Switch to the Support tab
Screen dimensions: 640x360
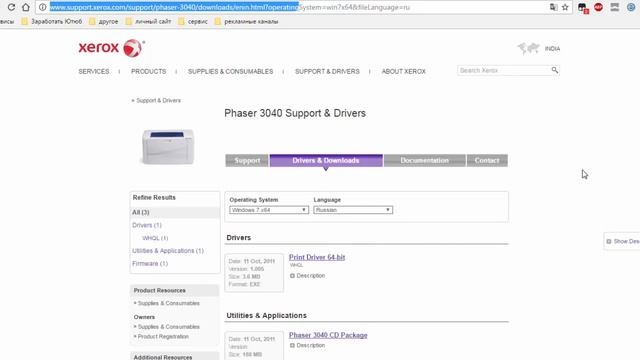tap(247, 160)
